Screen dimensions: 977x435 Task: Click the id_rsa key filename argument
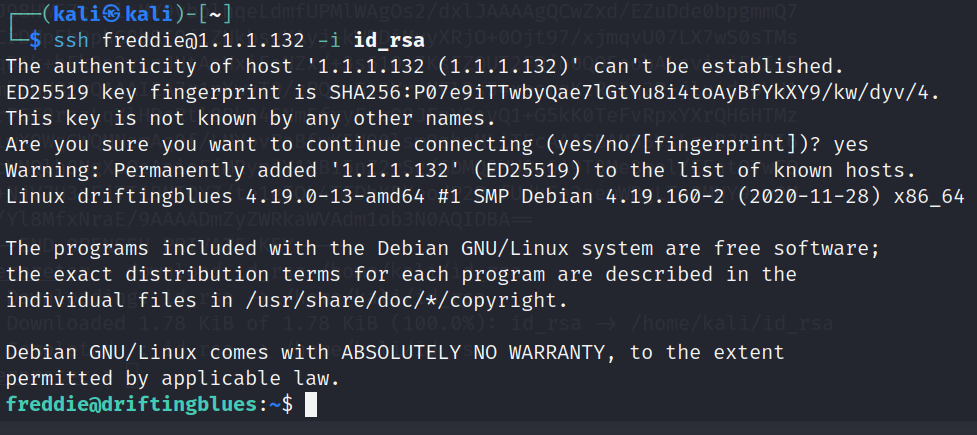(x=389, y=41)
